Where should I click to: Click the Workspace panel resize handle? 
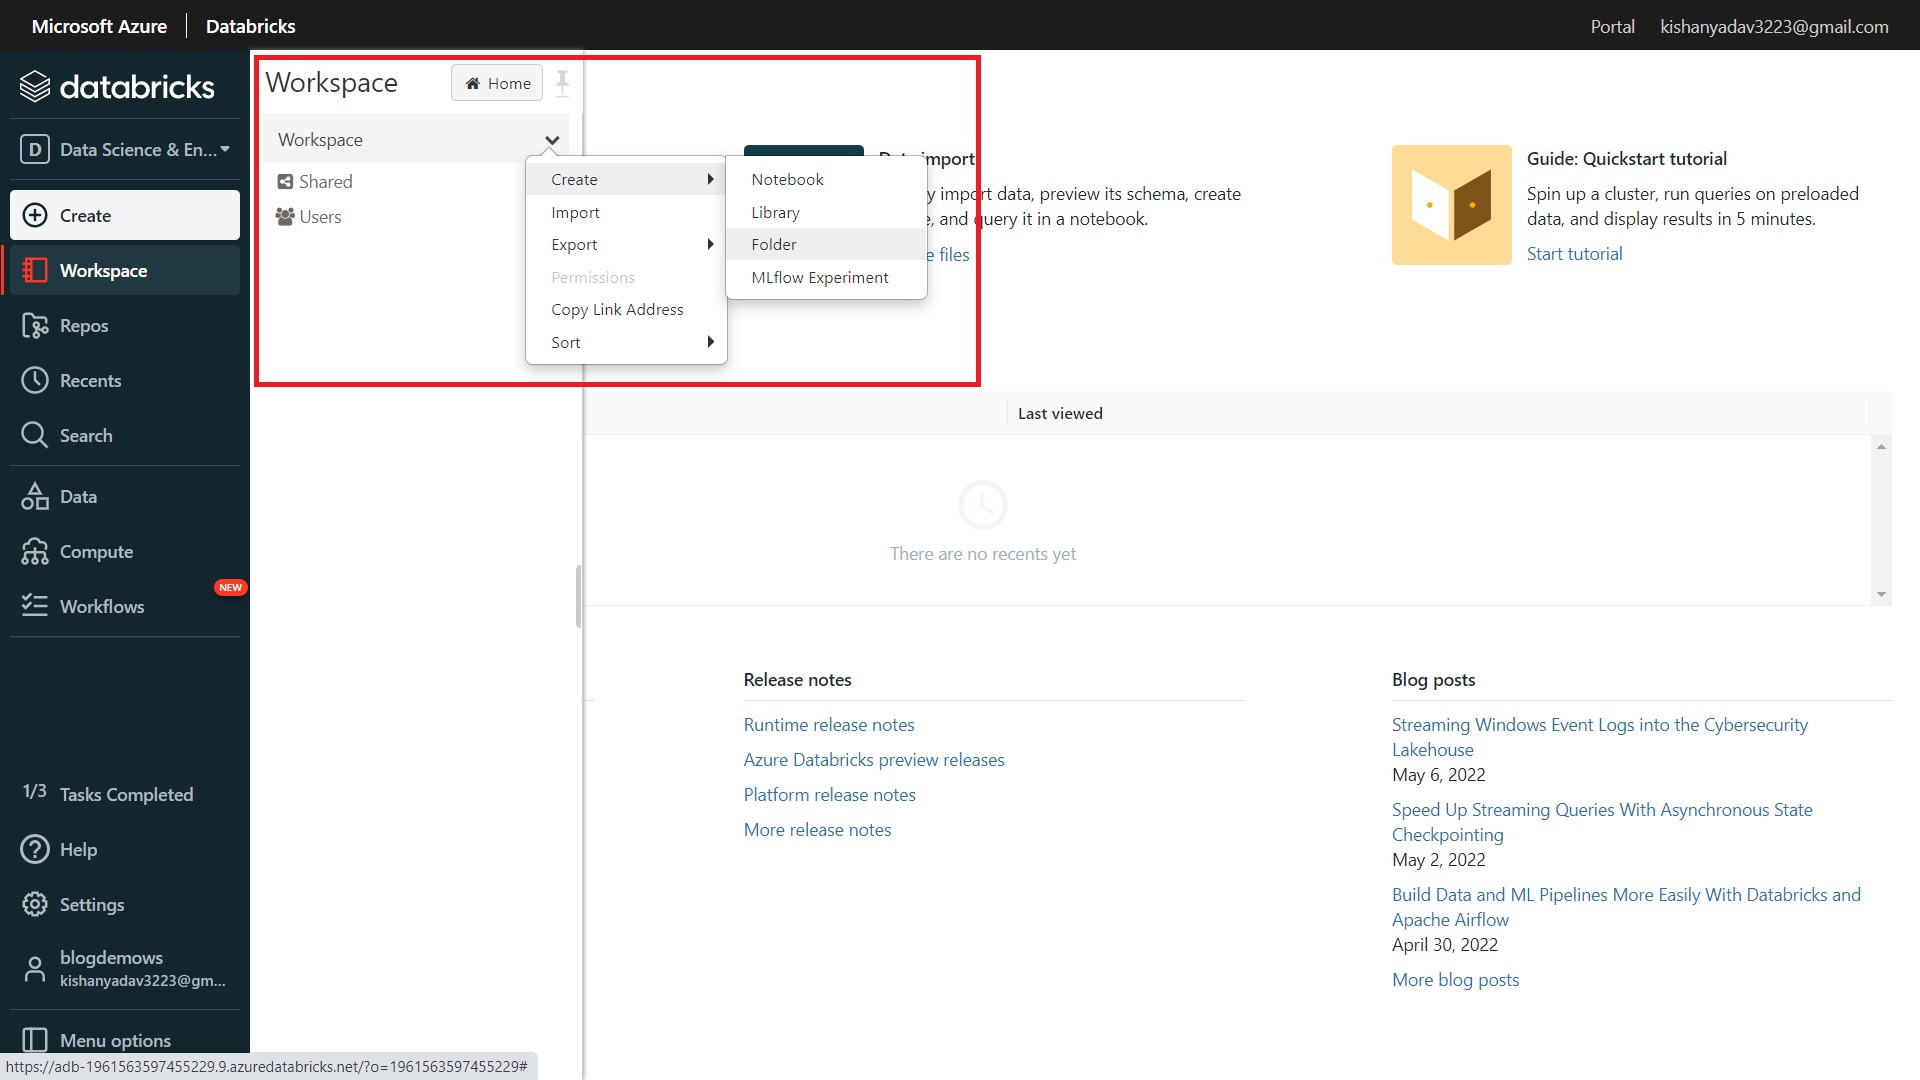[578, 596]
